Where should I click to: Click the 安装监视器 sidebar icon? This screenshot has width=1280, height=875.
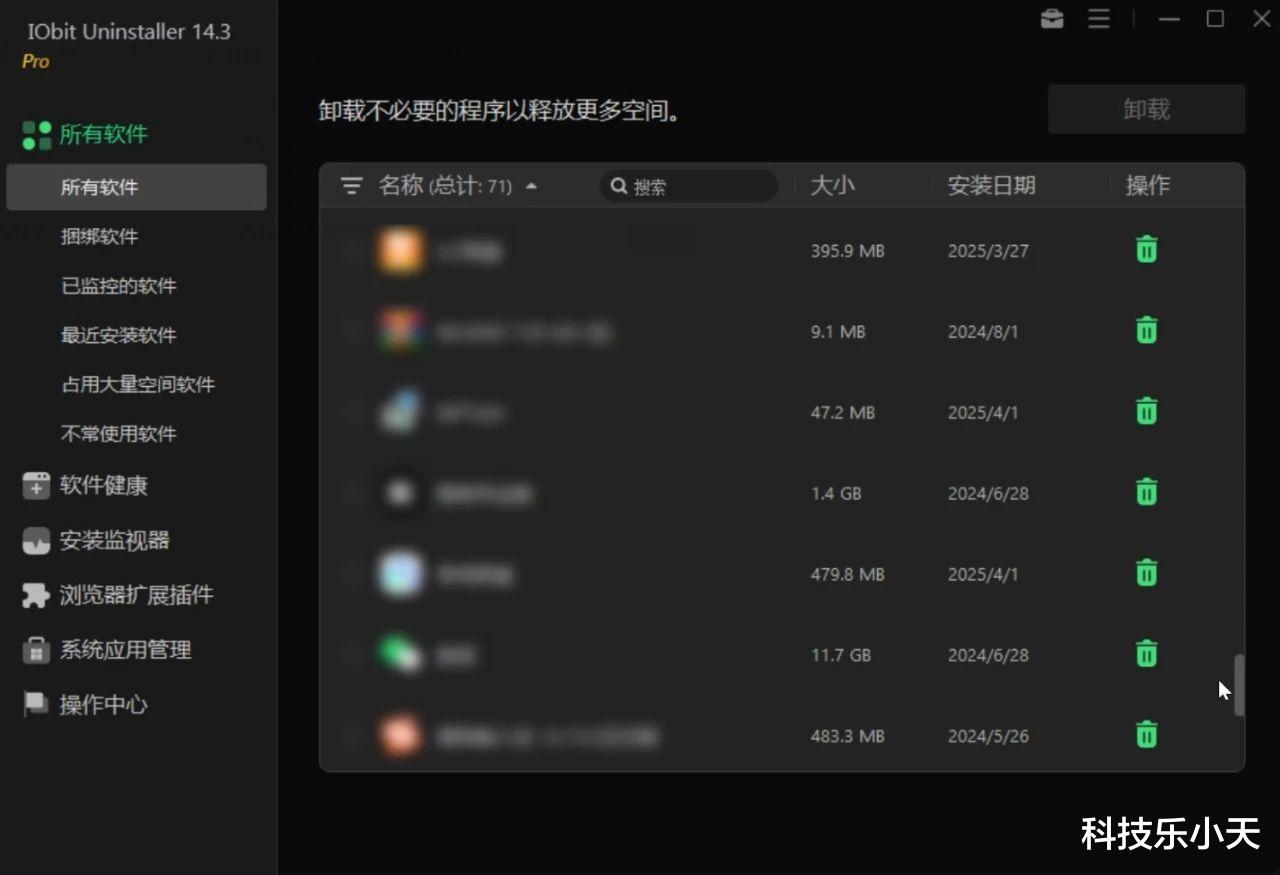click(x=36, y=541)
